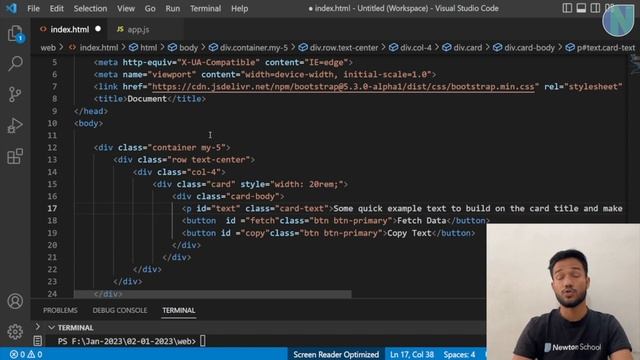
Task: Switch to the index.html editor tab
Action: click(x=69, y=29)
